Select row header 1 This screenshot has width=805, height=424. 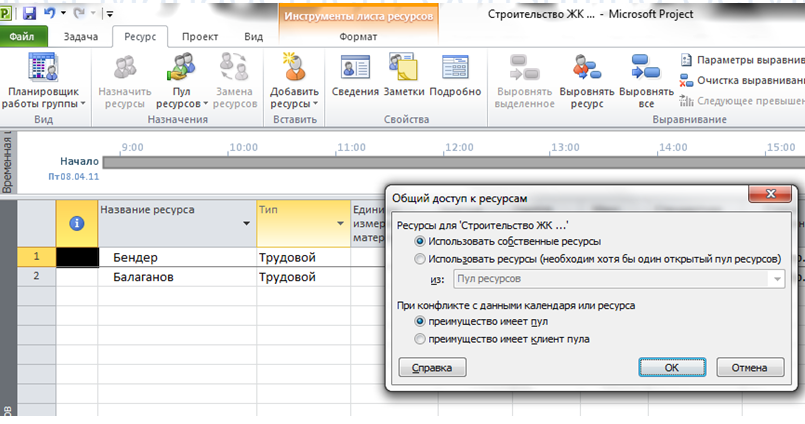36,257
